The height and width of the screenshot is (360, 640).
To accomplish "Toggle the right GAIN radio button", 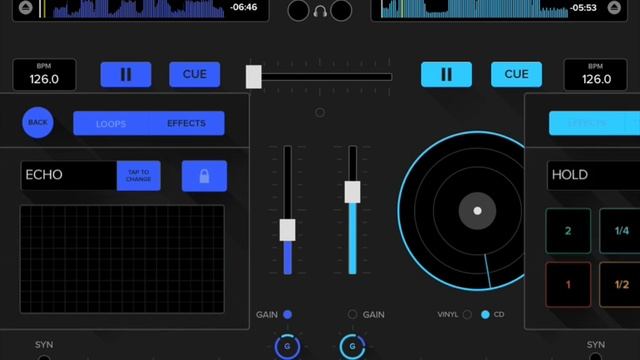I will coord(352,314).
